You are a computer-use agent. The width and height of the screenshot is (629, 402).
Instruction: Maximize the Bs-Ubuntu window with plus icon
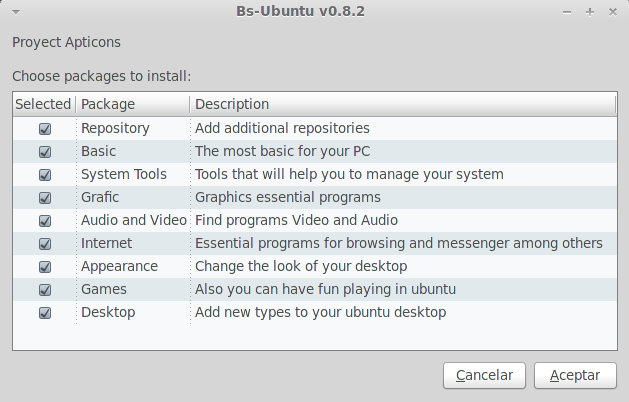point(590,12)
